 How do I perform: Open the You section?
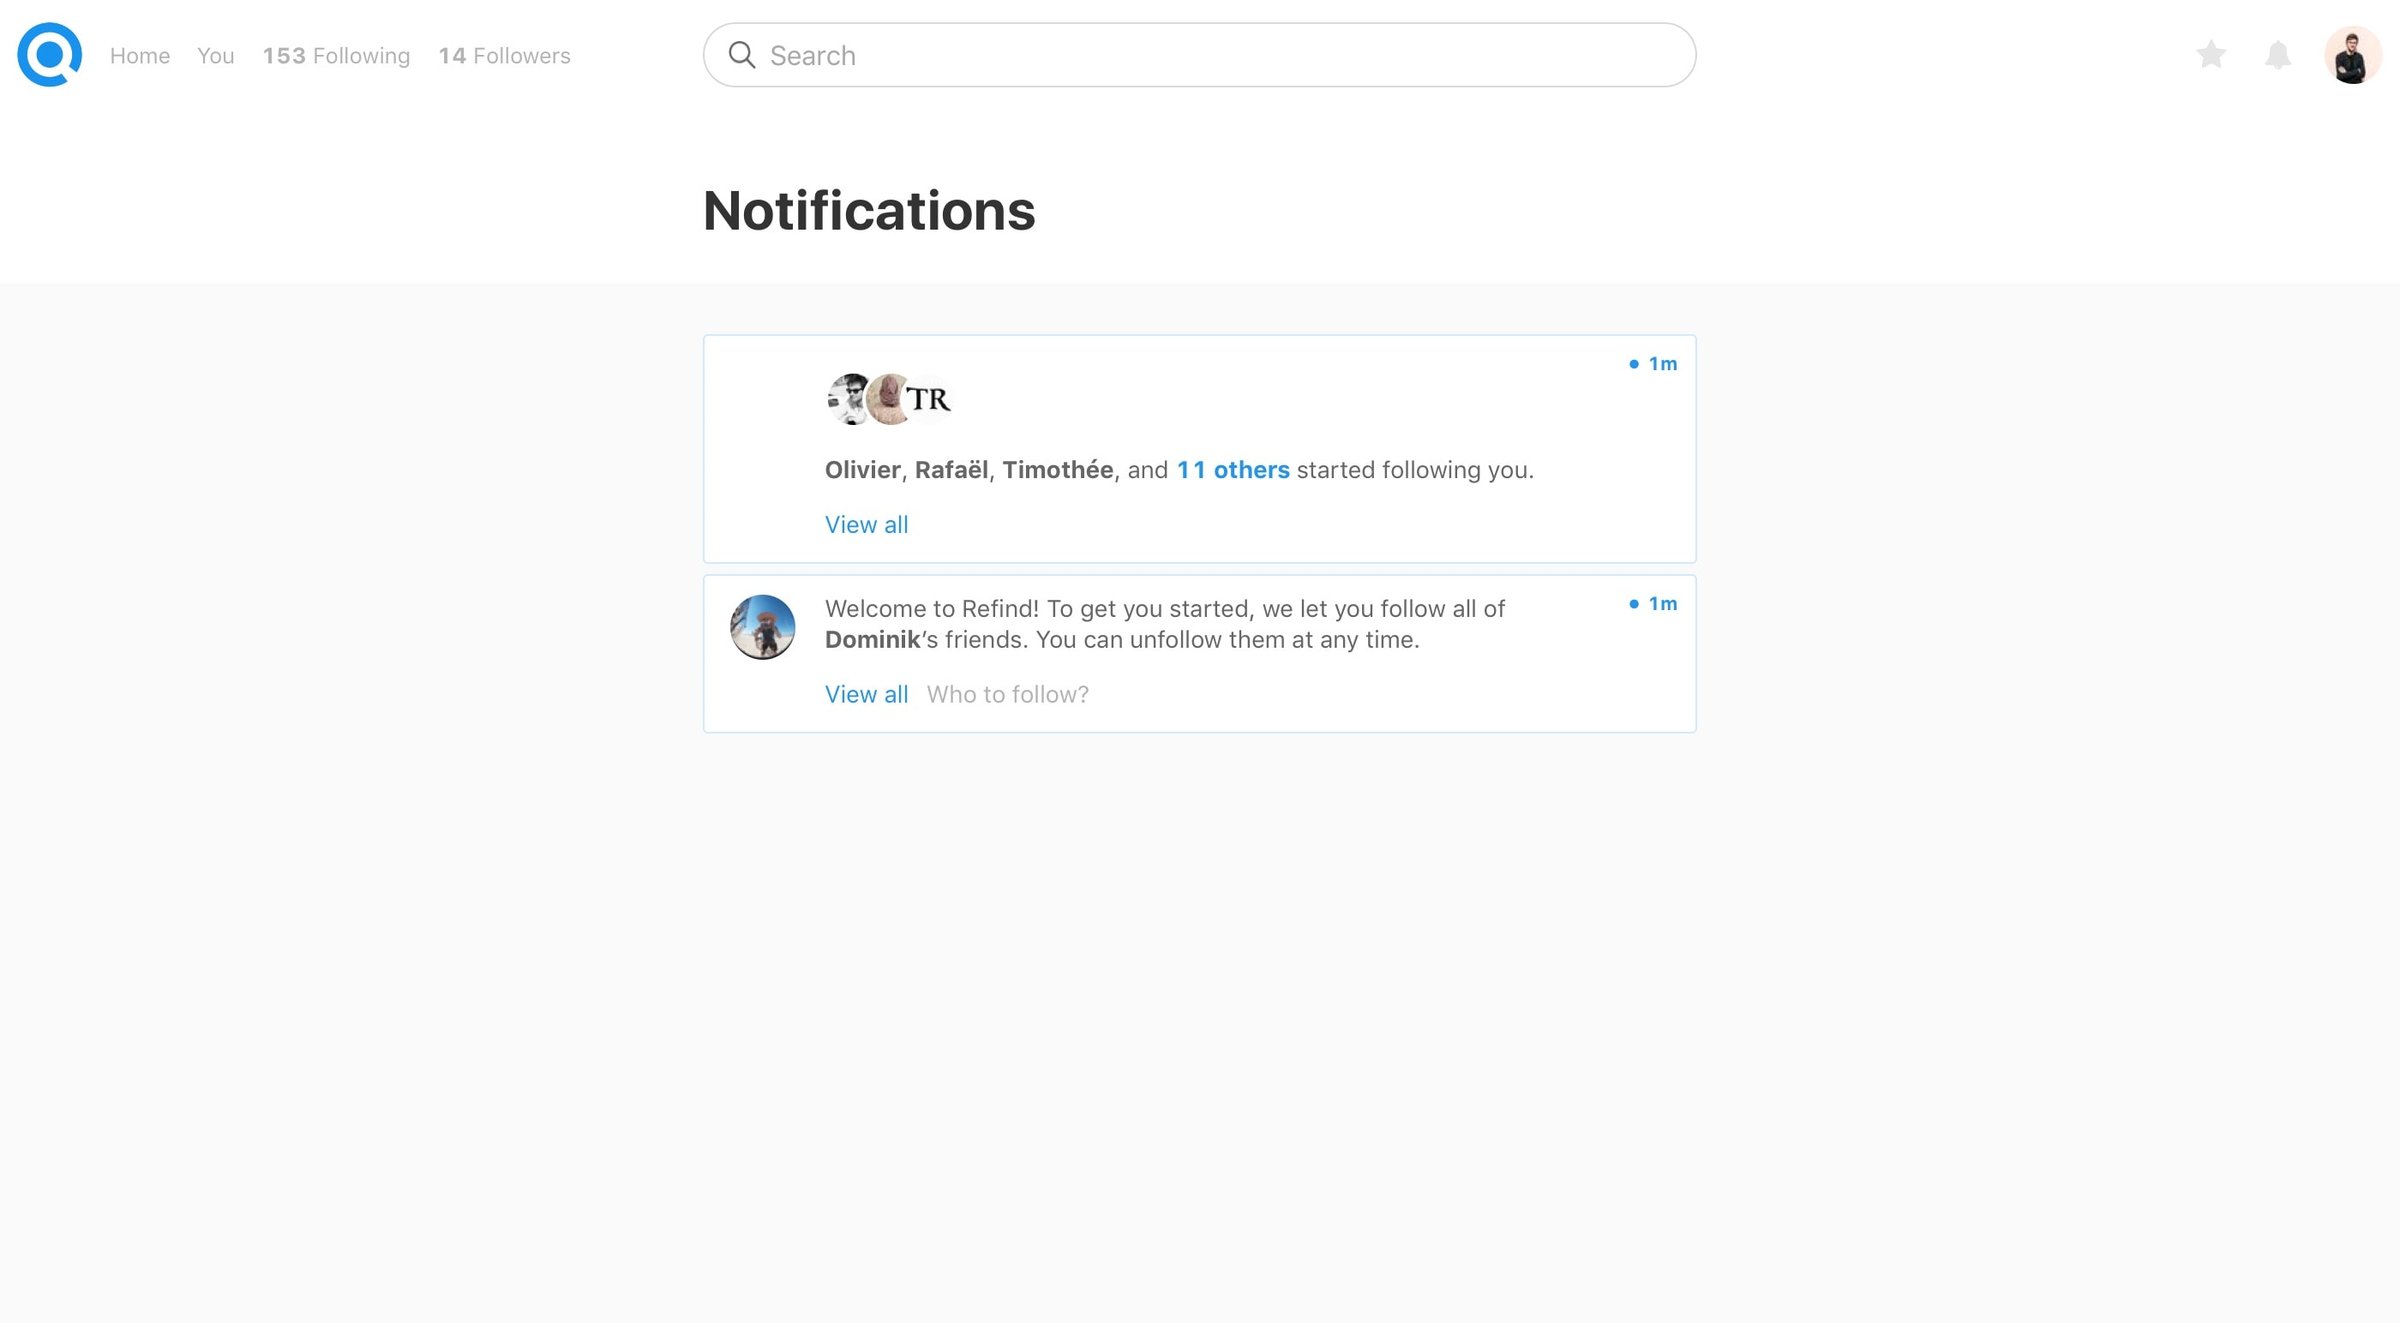pos(216,56)
